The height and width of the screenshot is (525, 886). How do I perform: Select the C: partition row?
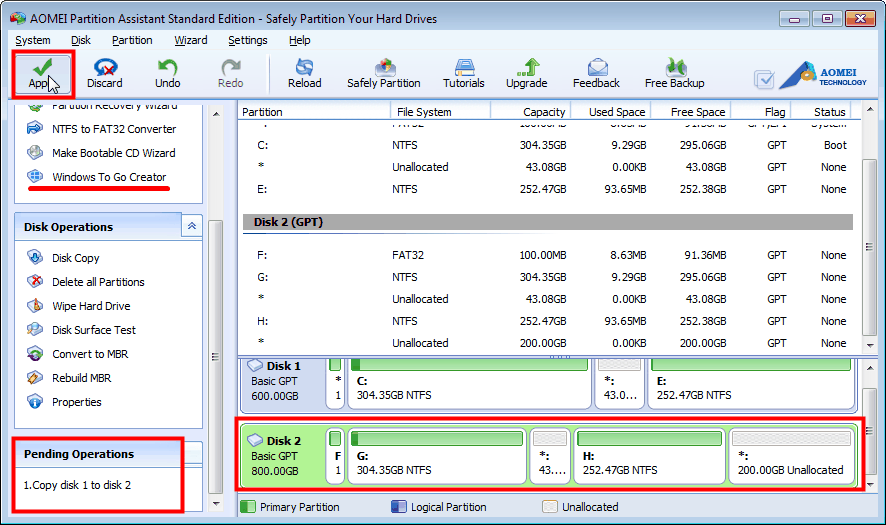tap(548, 145)
